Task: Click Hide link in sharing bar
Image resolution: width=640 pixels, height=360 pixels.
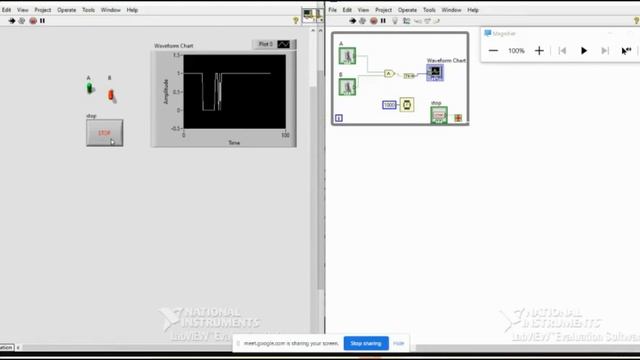Action: [398, 343]
